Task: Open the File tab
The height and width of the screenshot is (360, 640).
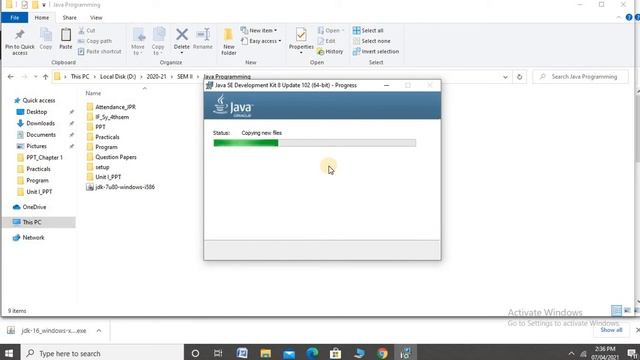Action: click(14, 18)
